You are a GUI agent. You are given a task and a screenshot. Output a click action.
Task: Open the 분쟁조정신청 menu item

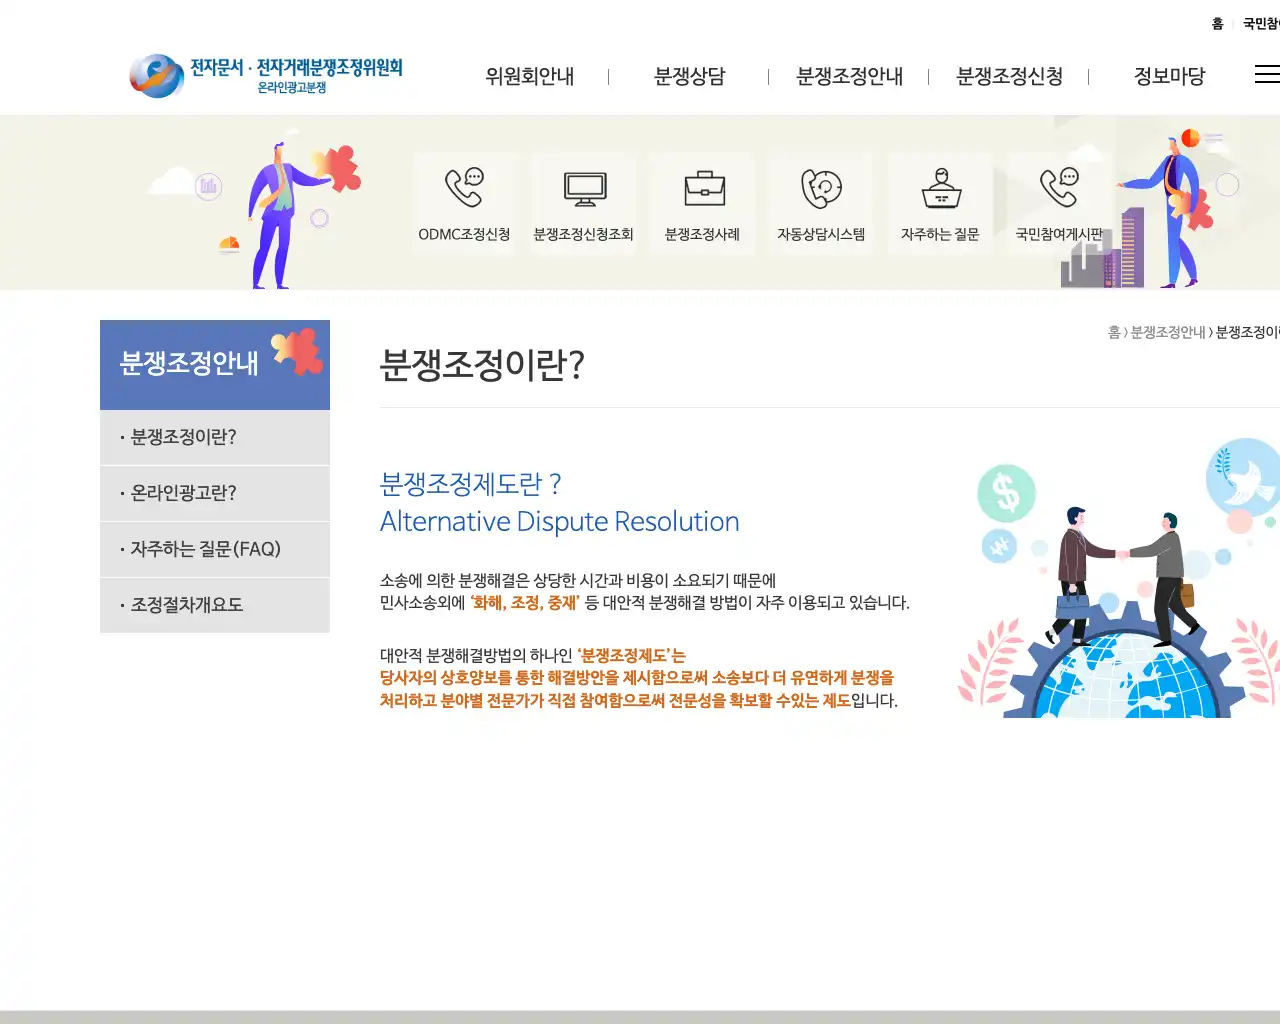click(1010, 76)
